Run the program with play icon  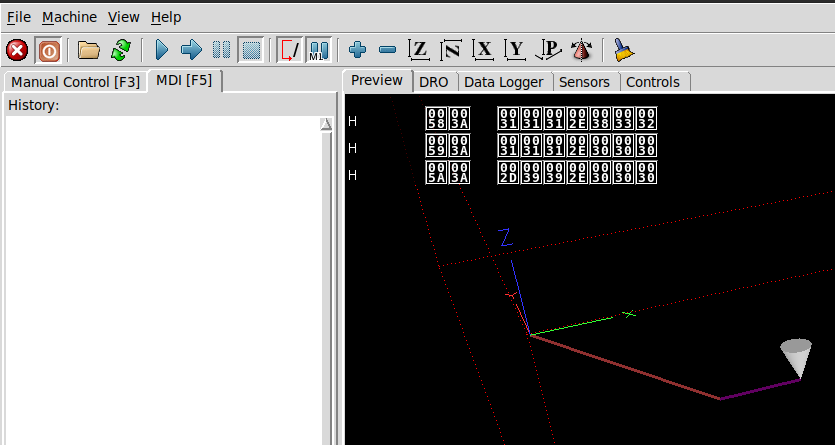pyautogui.click(x=162, y=50)
